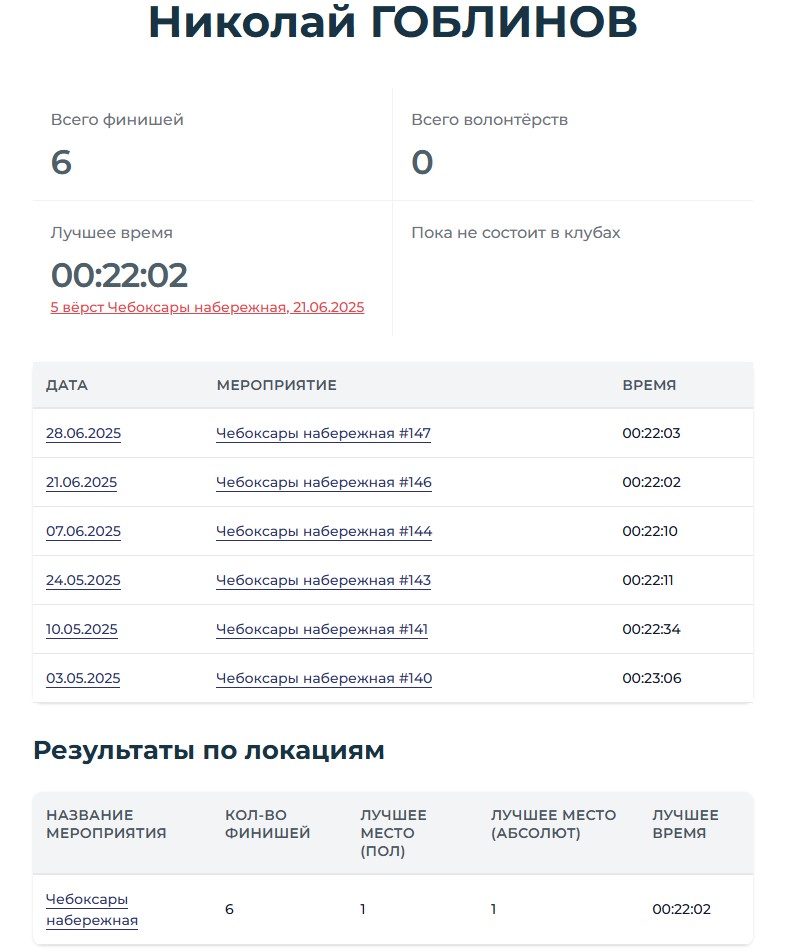Open event Чебоксары набережная #144
This screenshot has width=787, height=952.
pyautogui.click(x=324, y=531)
